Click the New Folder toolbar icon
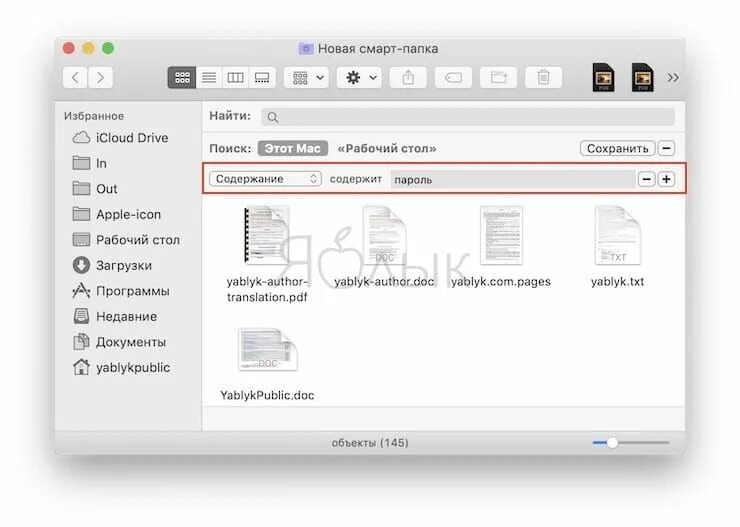740x527 pixels. click(498, 77)
